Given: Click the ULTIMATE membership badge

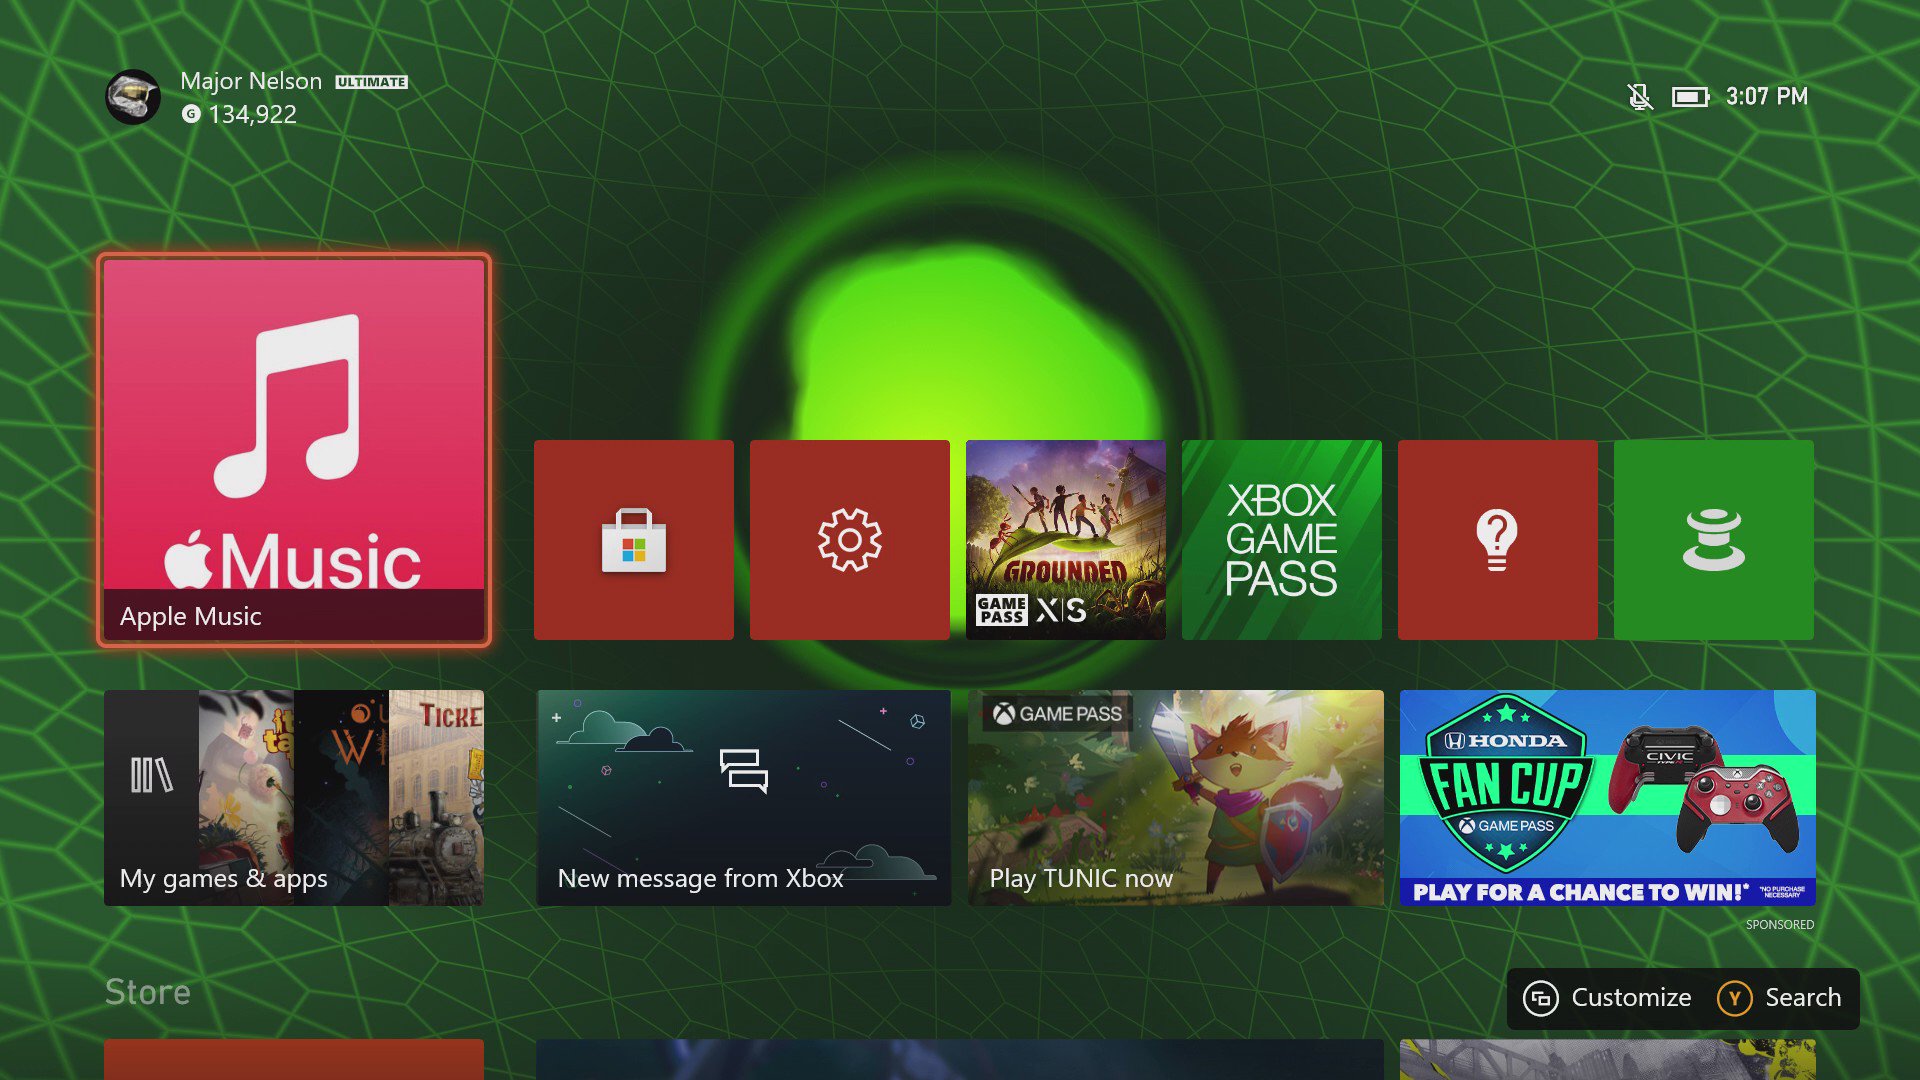Looking at the screenshot, I should [x=371, y=82].
